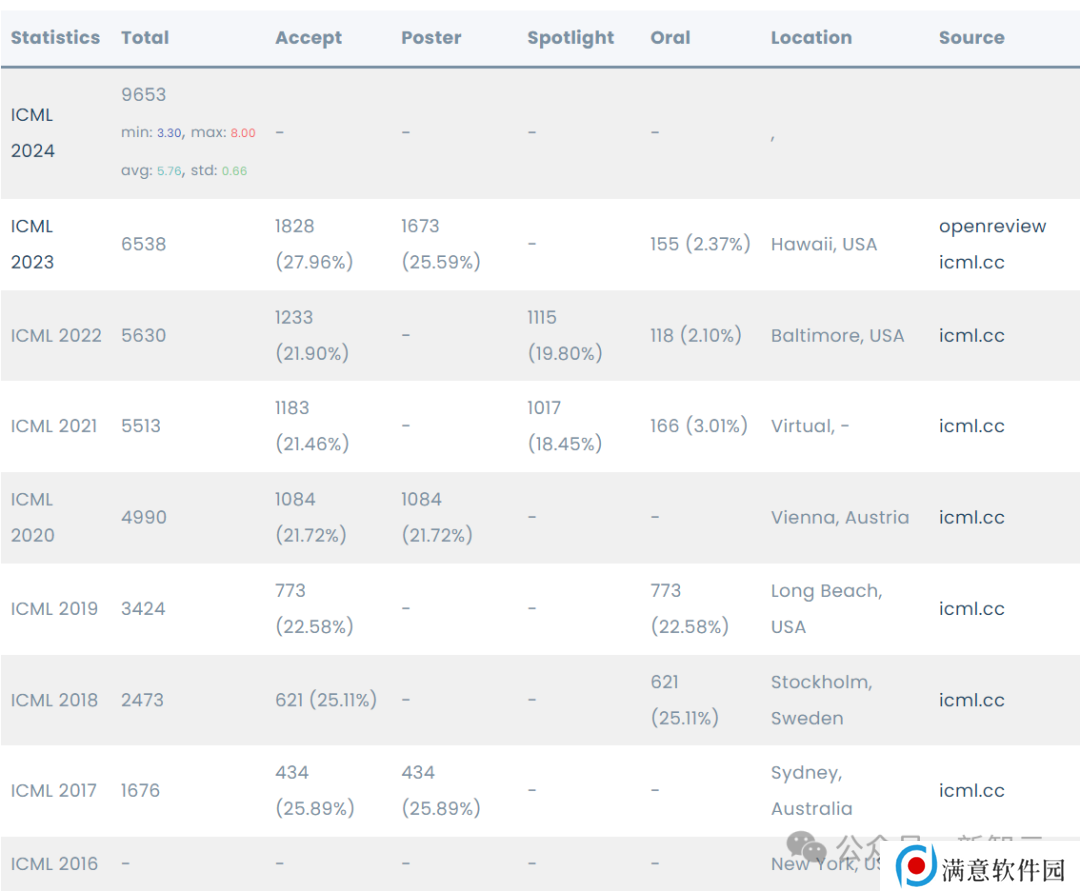Screen dimensions: 1080x891
Task: Open the ICML 2024 row label
Action: click(x=32, y=132)
